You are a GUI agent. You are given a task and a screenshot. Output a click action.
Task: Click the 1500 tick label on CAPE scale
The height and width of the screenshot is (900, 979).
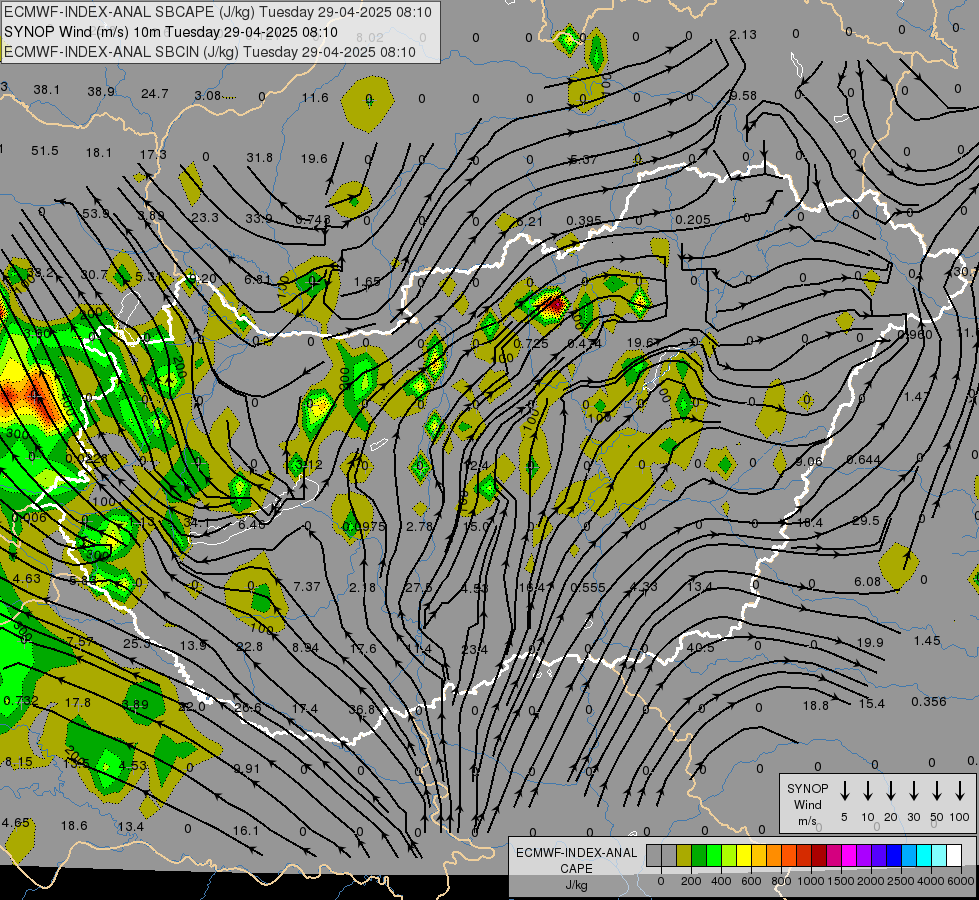click(840, 881)
